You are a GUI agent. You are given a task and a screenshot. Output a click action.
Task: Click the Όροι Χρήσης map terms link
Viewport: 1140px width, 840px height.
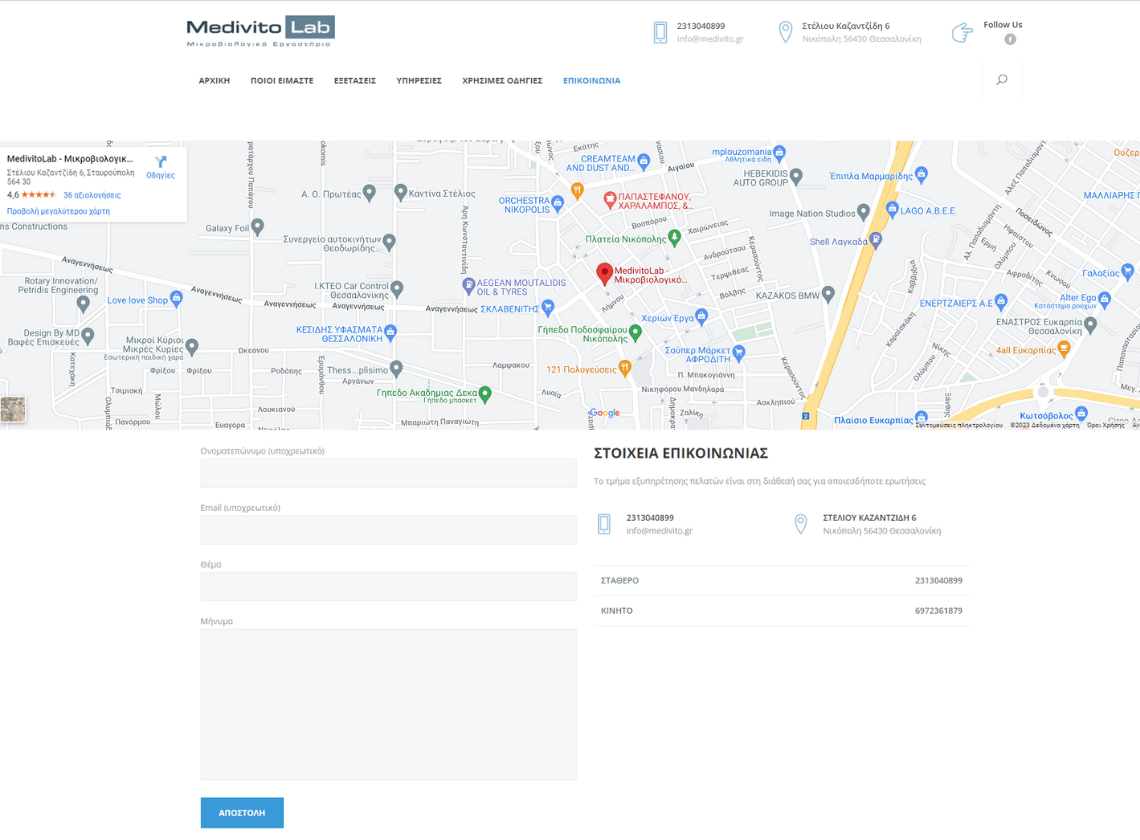point(1106,425)
